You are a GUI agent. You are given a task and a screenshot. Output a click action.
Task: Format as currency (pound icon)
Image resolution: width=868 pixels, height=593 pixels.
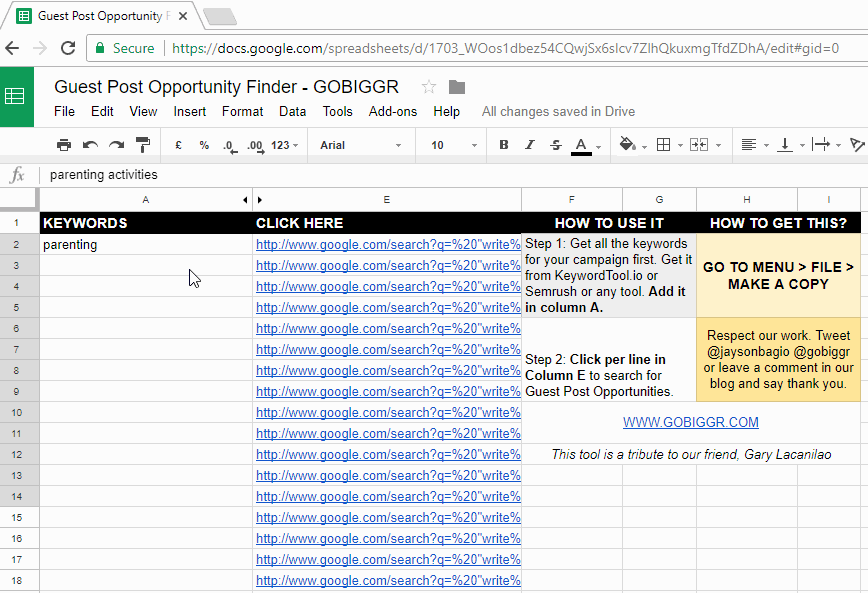pyautogui.click(x=178, y=145)
